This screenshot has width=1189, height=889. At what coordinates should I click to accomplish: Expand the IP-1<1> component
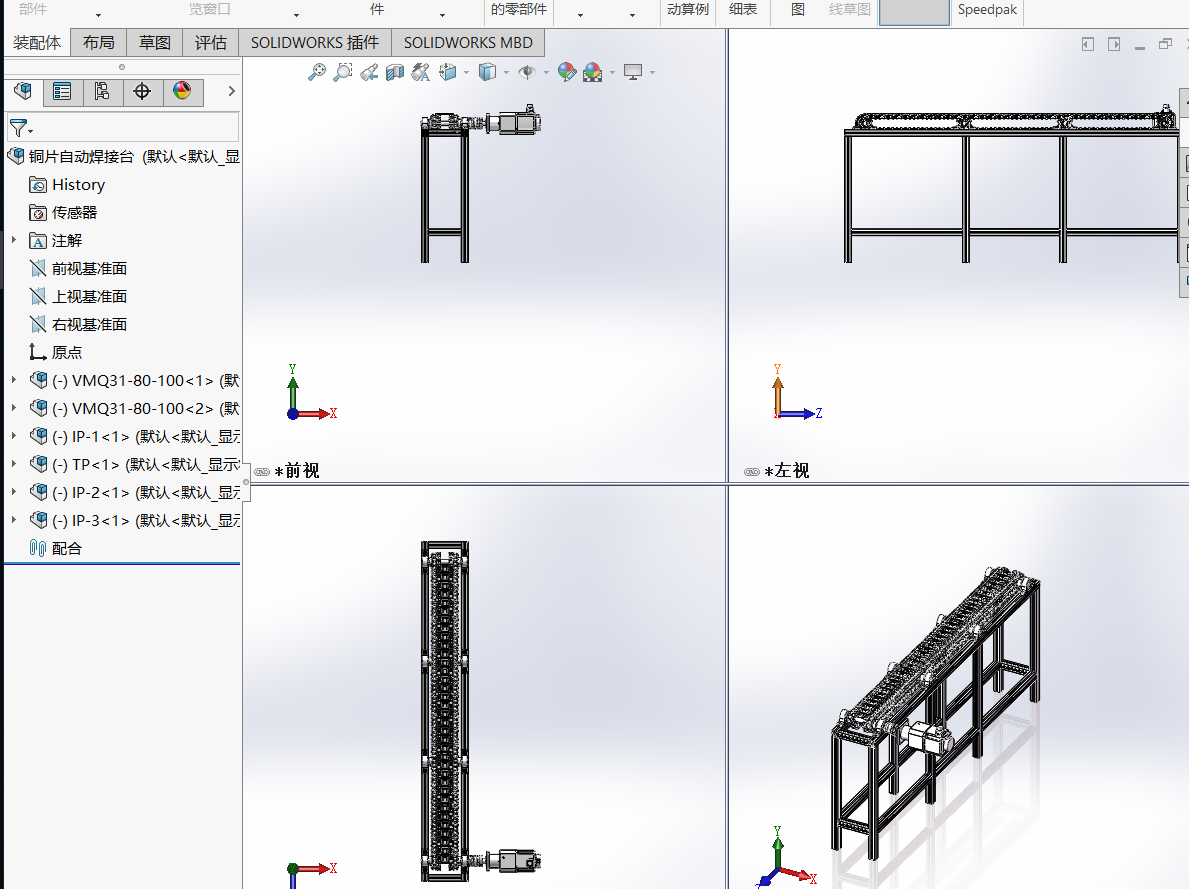point(14,436)
